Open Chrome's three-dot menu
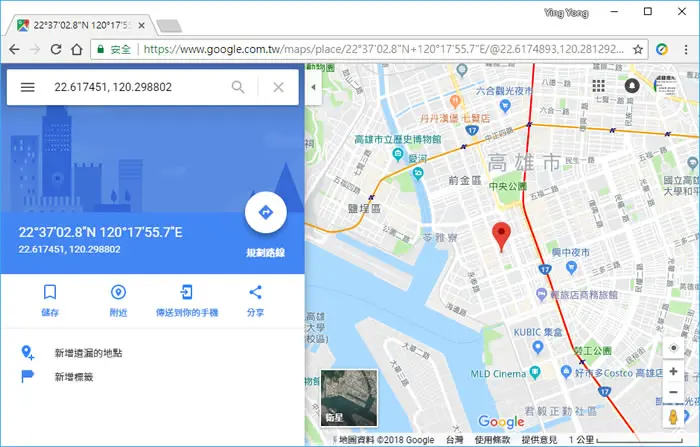The width and height of the screenshot is (700, 447). (x=686, y=49)
